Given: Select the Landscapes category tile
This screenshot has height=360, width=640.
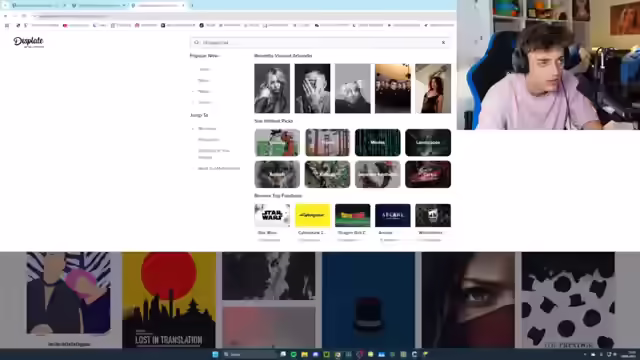Looking at the screenshot, I should coord(428,142).
